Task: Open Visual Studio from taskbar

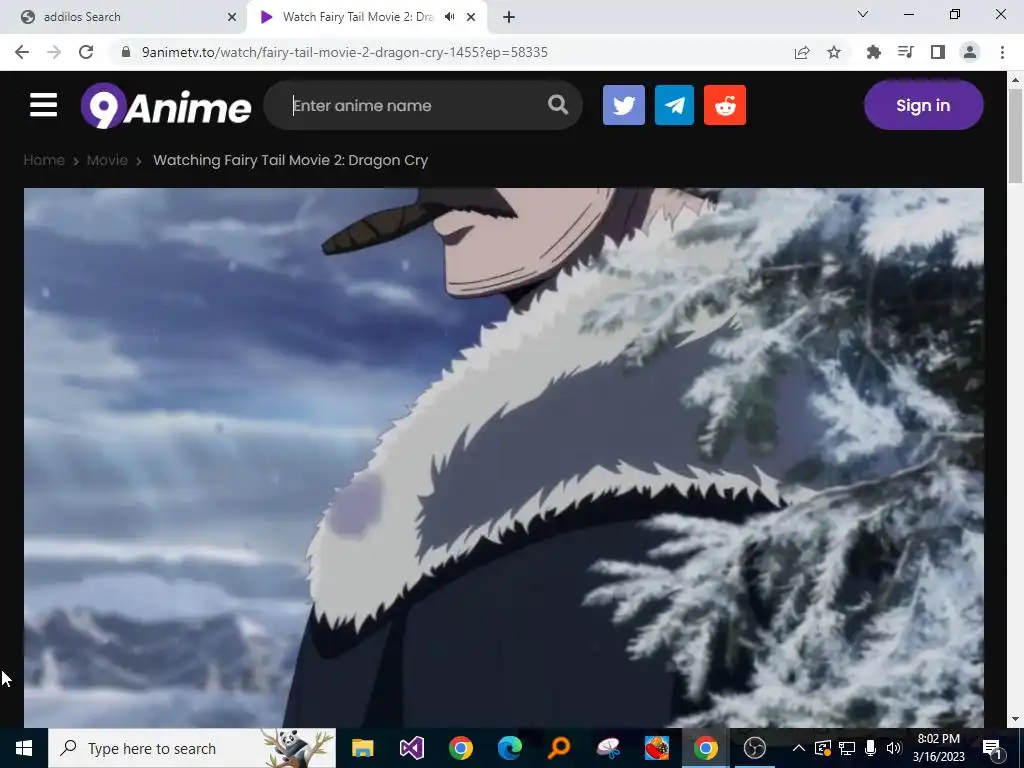Action: (x=411, y=748)
